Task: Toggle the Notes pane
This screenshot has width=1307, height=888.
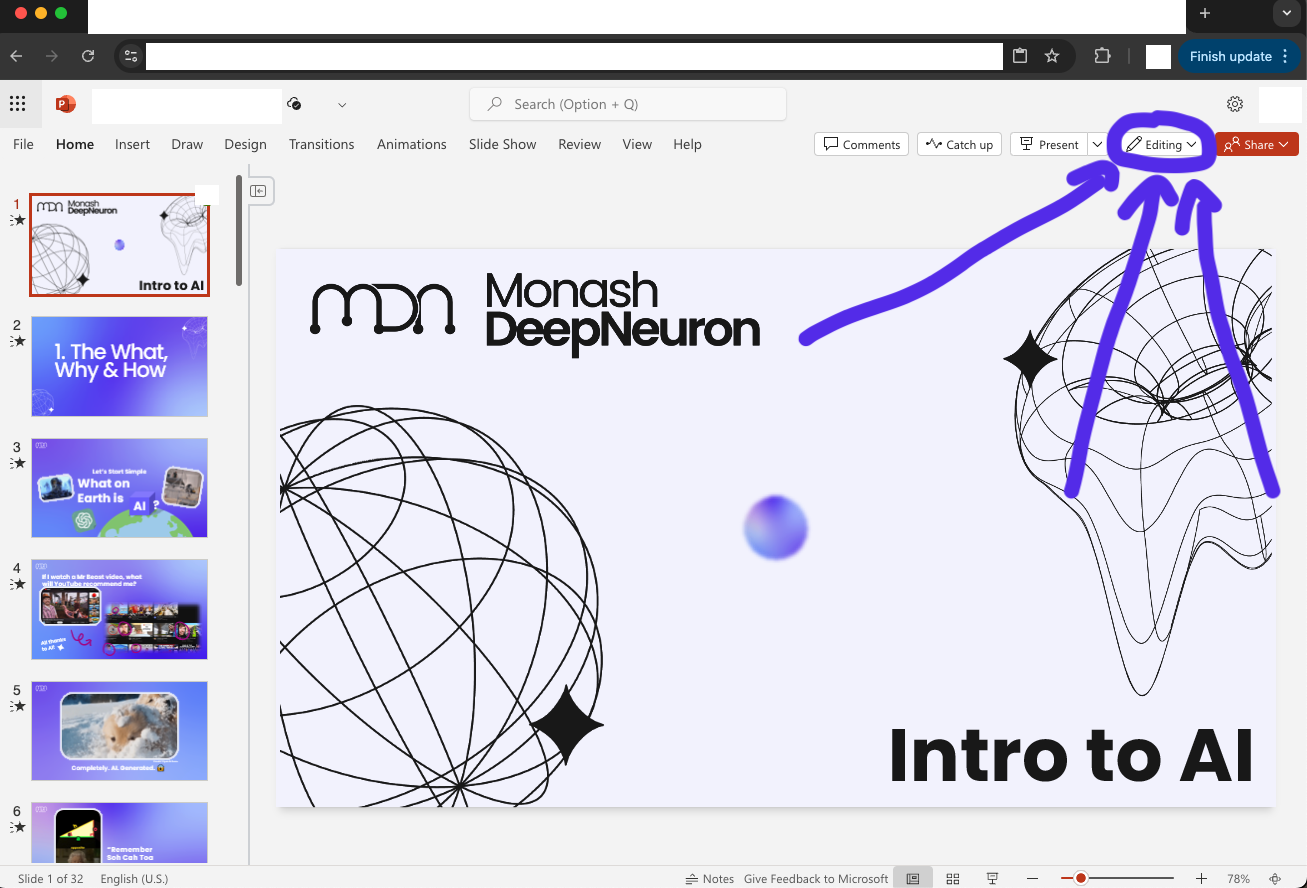Action: click(x=710, y=879)
